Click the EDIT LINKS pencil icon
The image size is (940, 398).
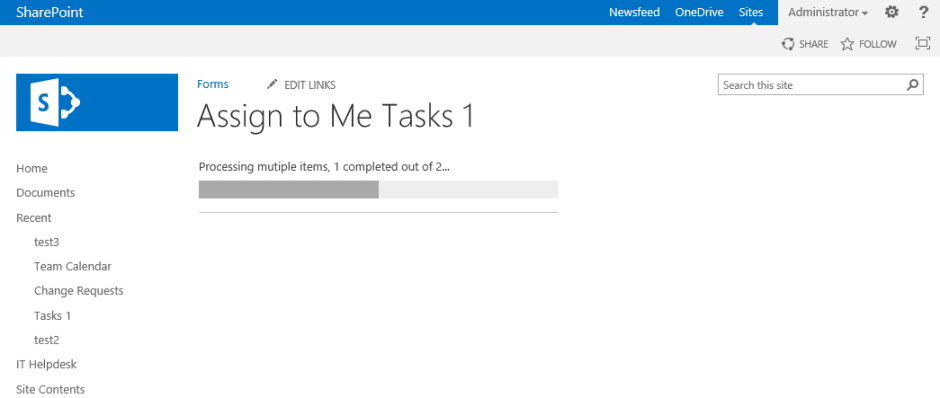[x=272, y=85]
